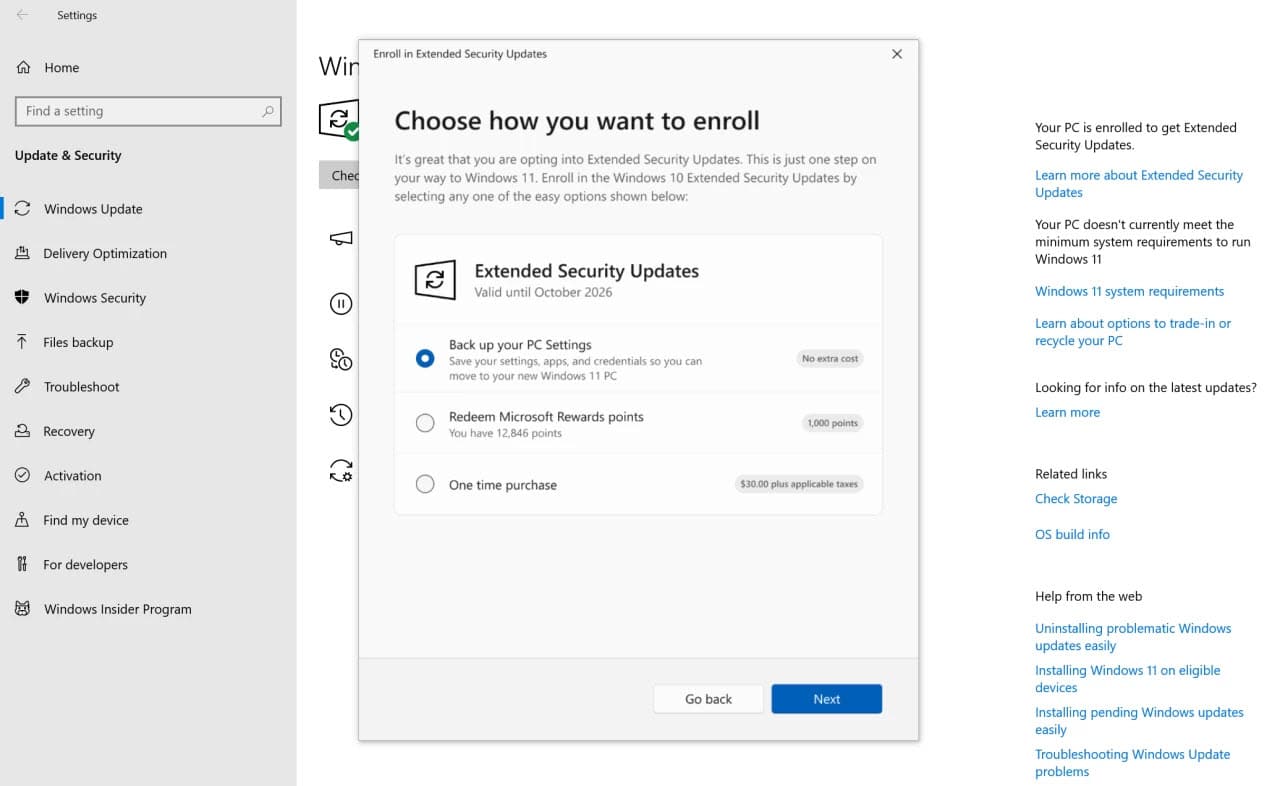Click the Troubleshoot wrench icon
This screenshot has width=1280, height=786.
[22, 387]
